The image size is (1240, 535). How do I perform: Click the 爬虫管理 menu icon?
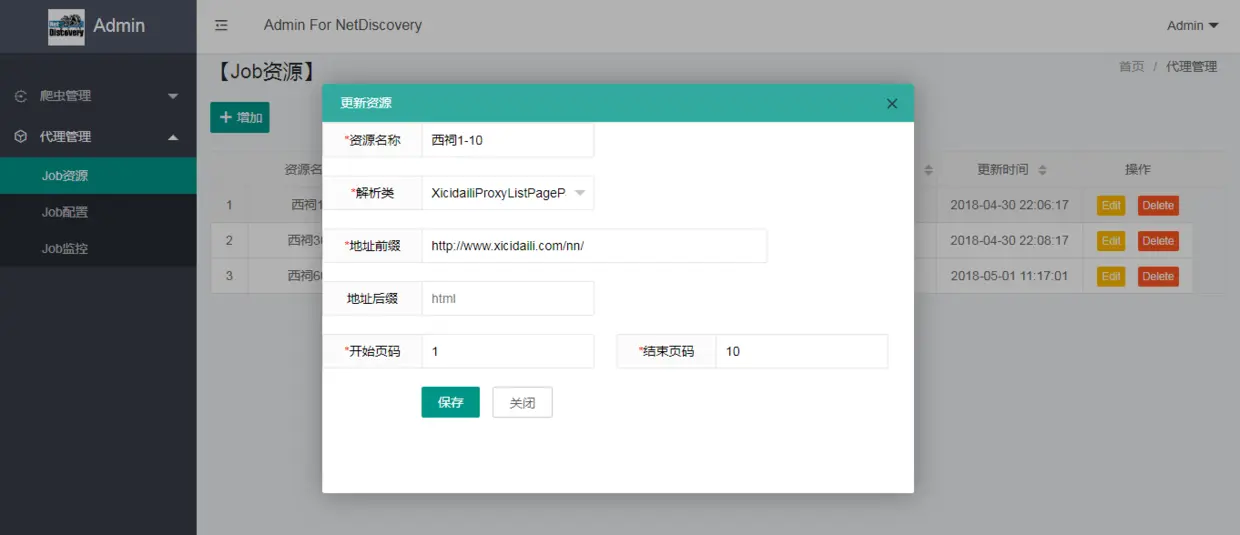20,96
